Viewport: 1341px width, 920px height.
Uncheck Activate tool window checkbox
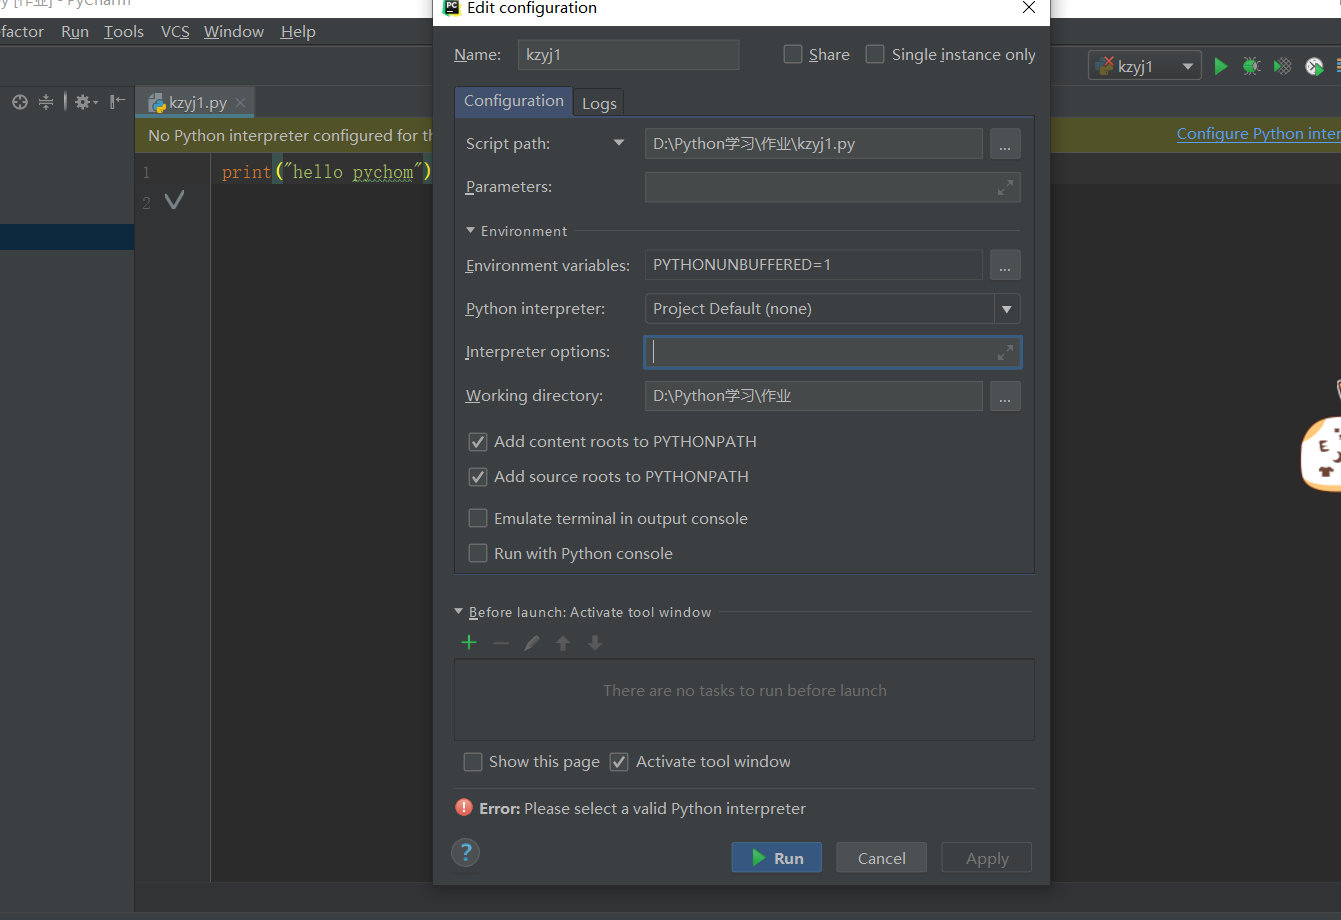620,762
